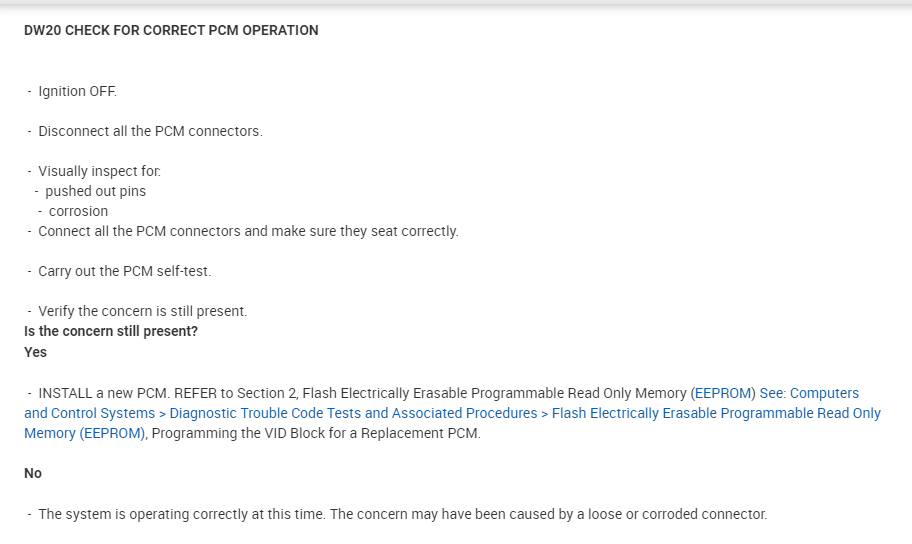Click the 'Memory (EEPROM)' link text
The height and width of the screenshot is (544, 912).
tap(85, 433)
